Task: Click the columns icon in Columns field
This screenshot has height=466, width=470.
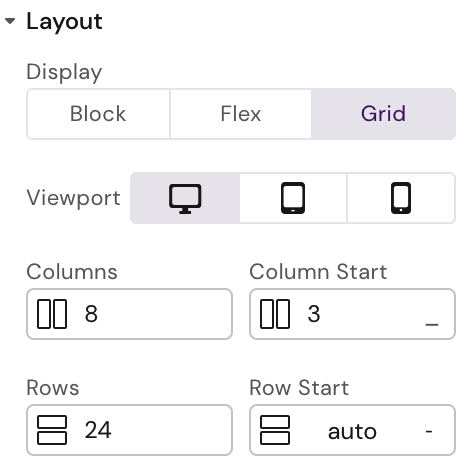Action: [x=52, y=314]
